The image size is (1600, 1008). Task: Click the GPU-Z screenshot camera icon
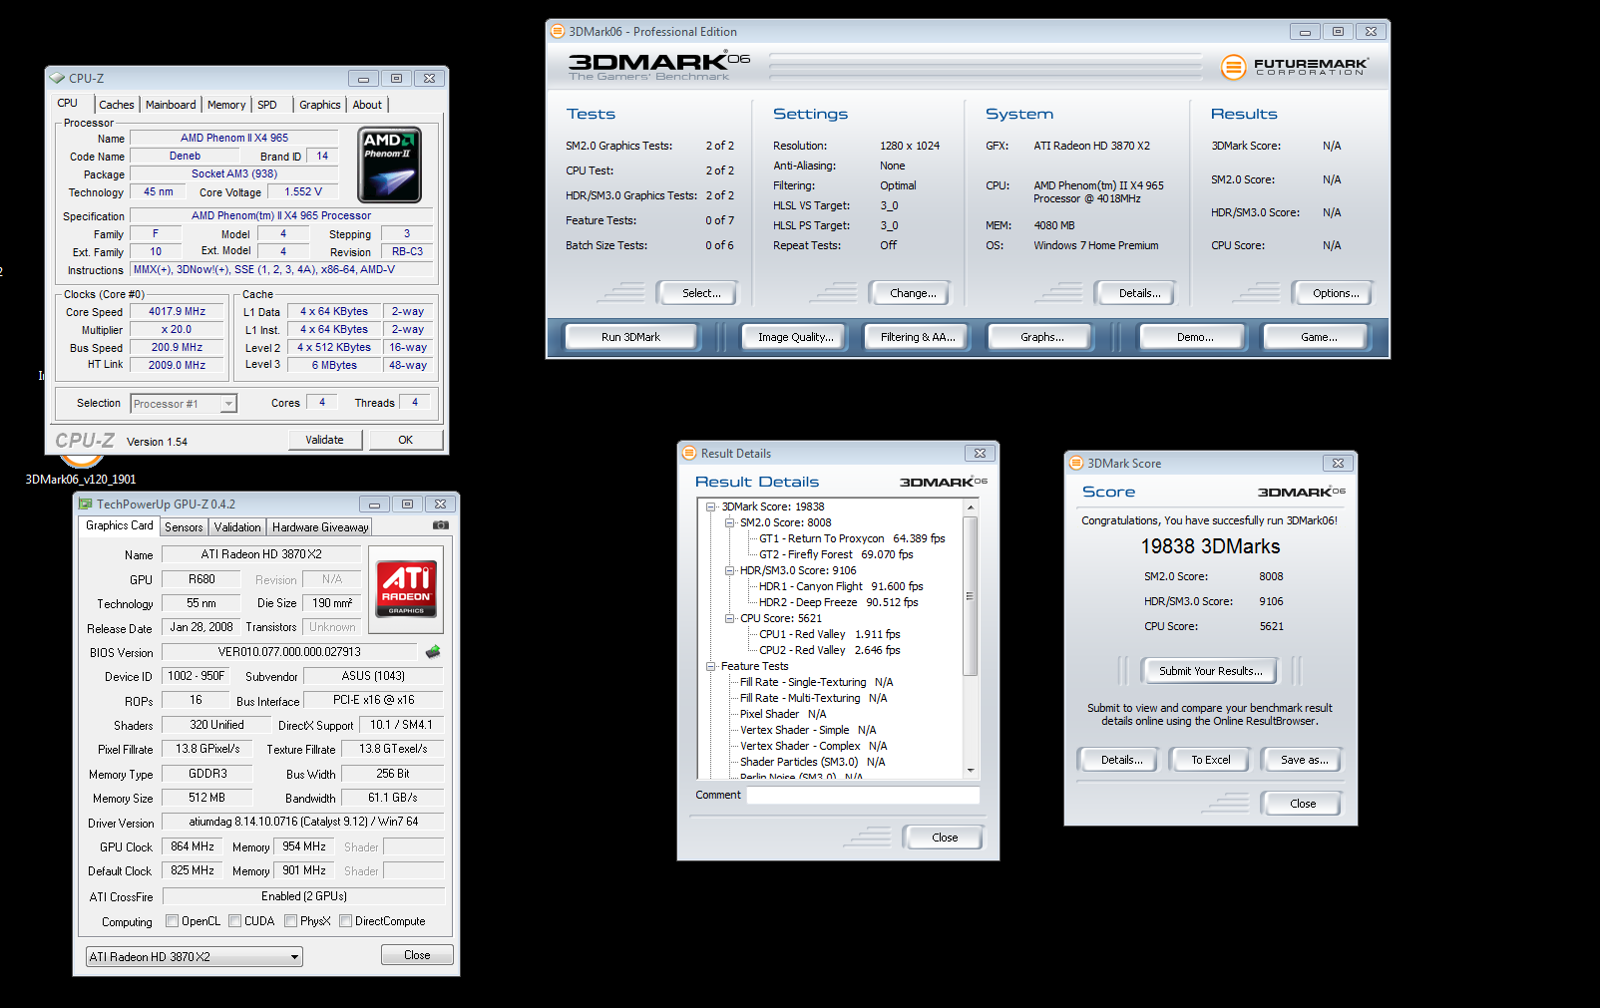[x=441, y=525]
